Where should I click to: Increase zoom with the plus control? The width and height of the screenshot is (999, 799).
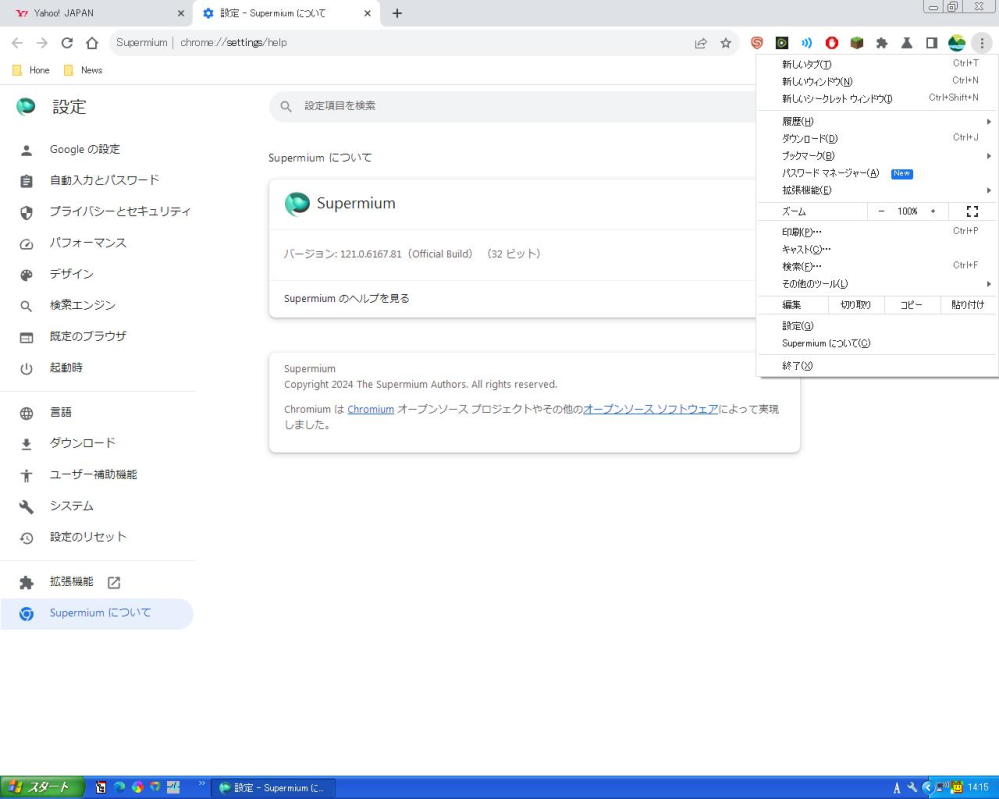click(933, 211)
